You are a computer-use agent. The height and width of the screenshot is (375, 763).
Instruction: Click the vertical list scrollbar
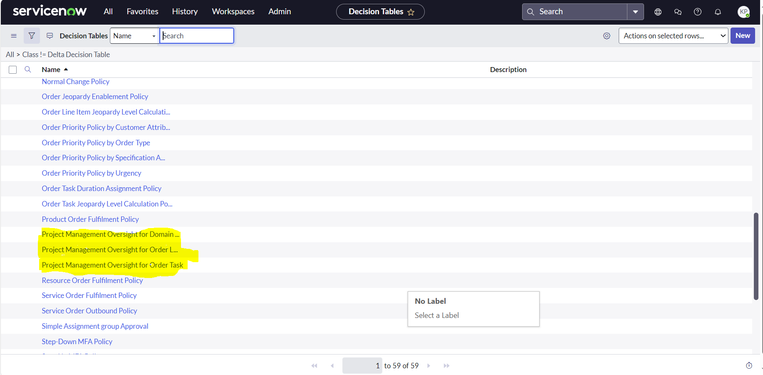coord(756,255)
